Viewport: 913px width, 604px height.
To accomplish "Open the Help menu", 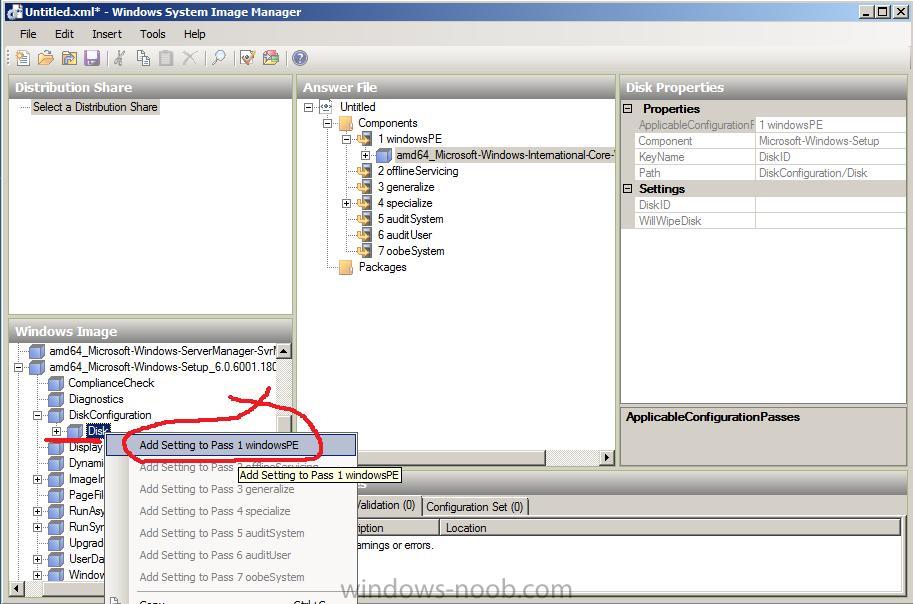I will [x=194, y=34].
